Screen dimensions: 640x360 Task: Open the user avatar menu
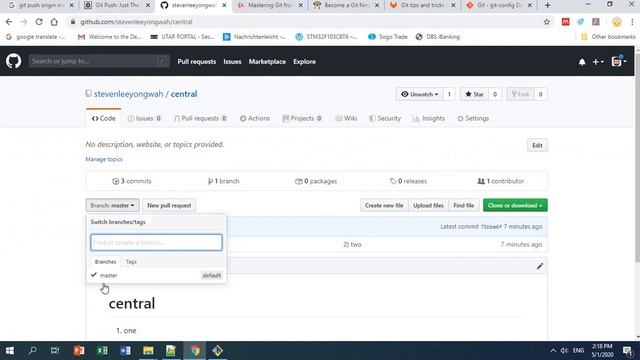[619, 62]
